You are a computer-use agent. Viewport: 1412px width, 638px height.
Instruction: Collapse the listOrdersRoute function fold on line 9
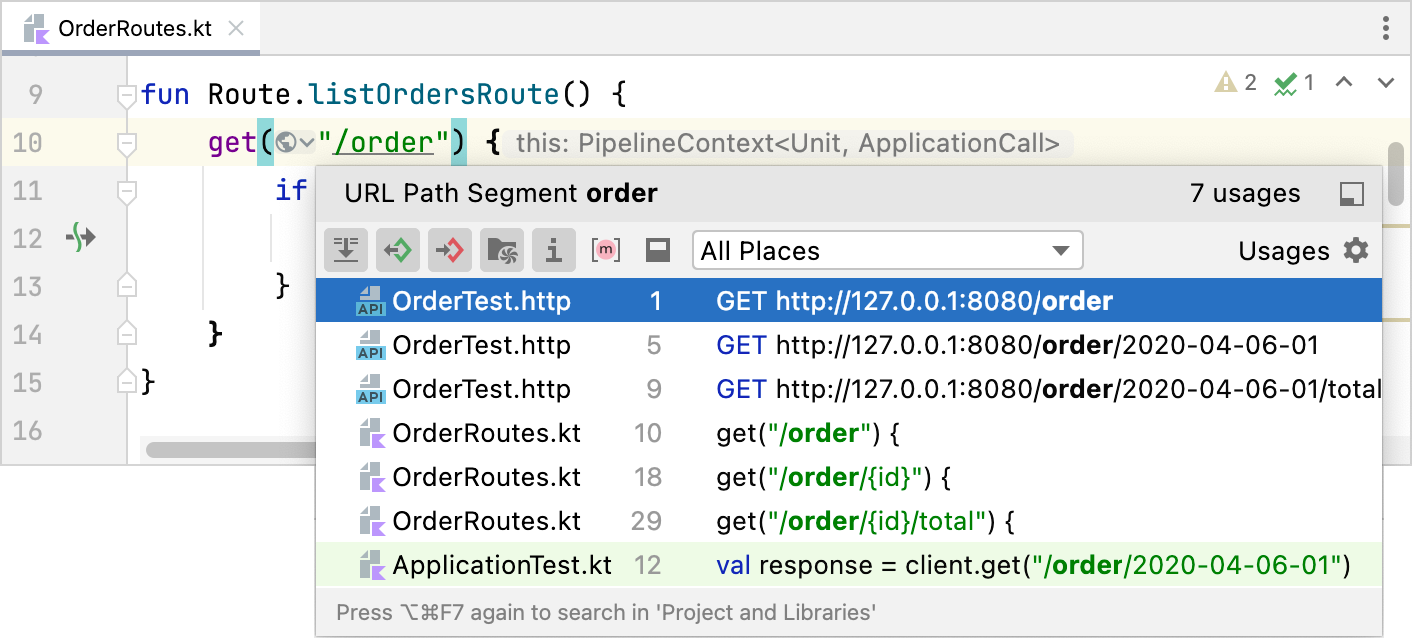126,95
